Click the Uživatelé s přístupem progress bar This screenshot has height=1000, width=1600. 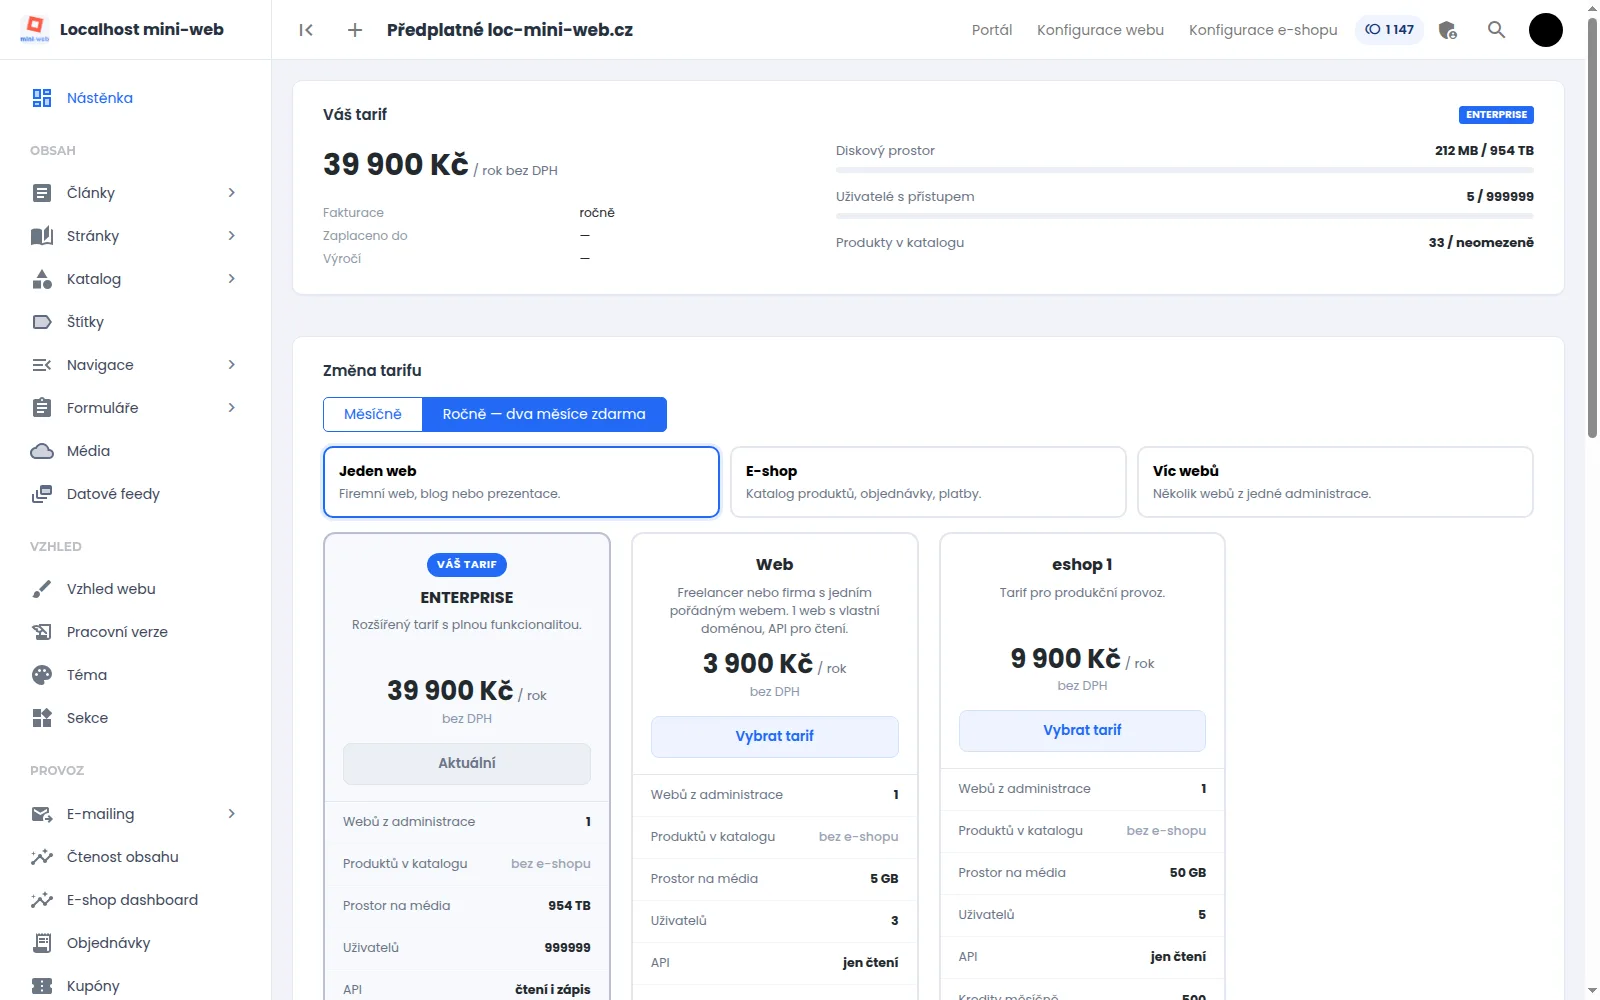(1185, 216)
